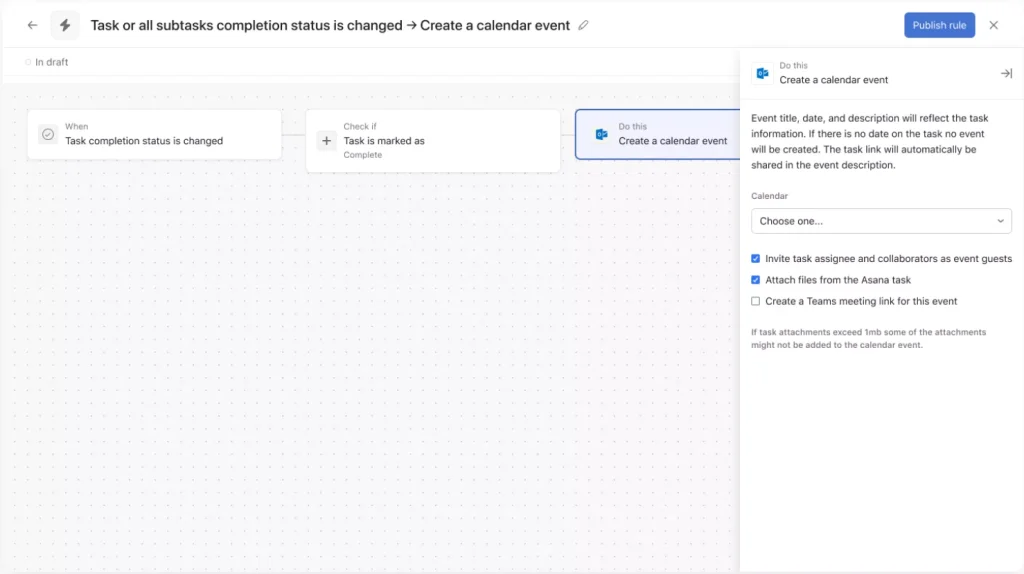This screenshot has height=574, width=1024.
Task: Click the Outlook icon on Do this card
Action: [x=601, y=135]
